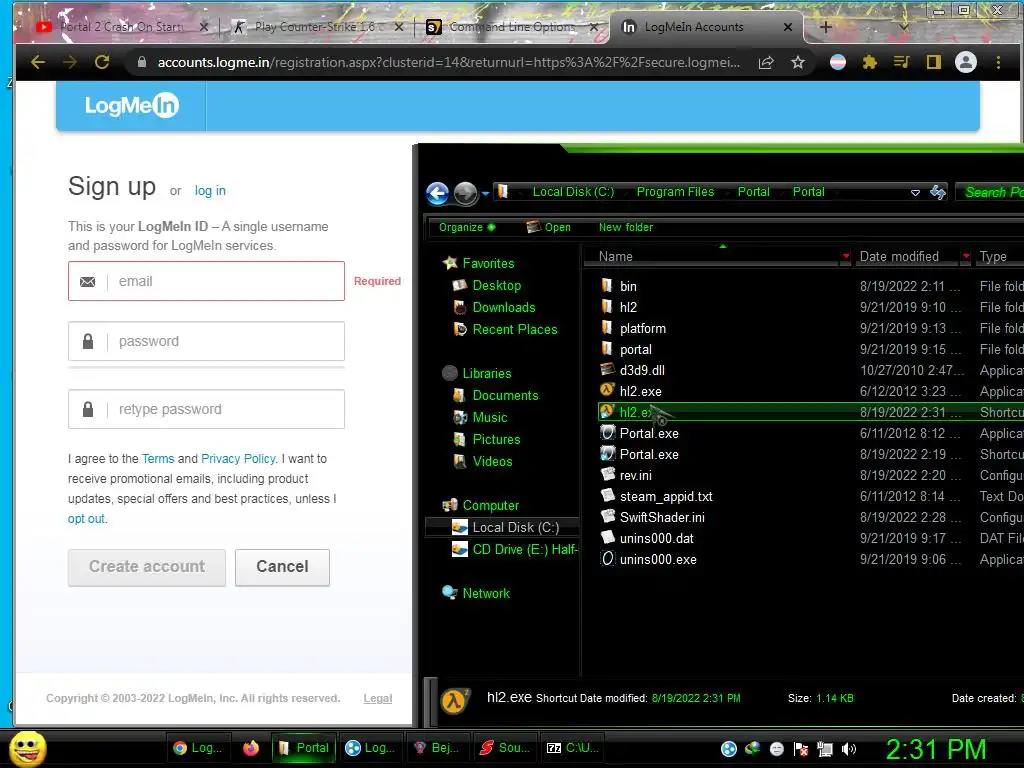Bookmark this page with star icon

tap(798, 62)
